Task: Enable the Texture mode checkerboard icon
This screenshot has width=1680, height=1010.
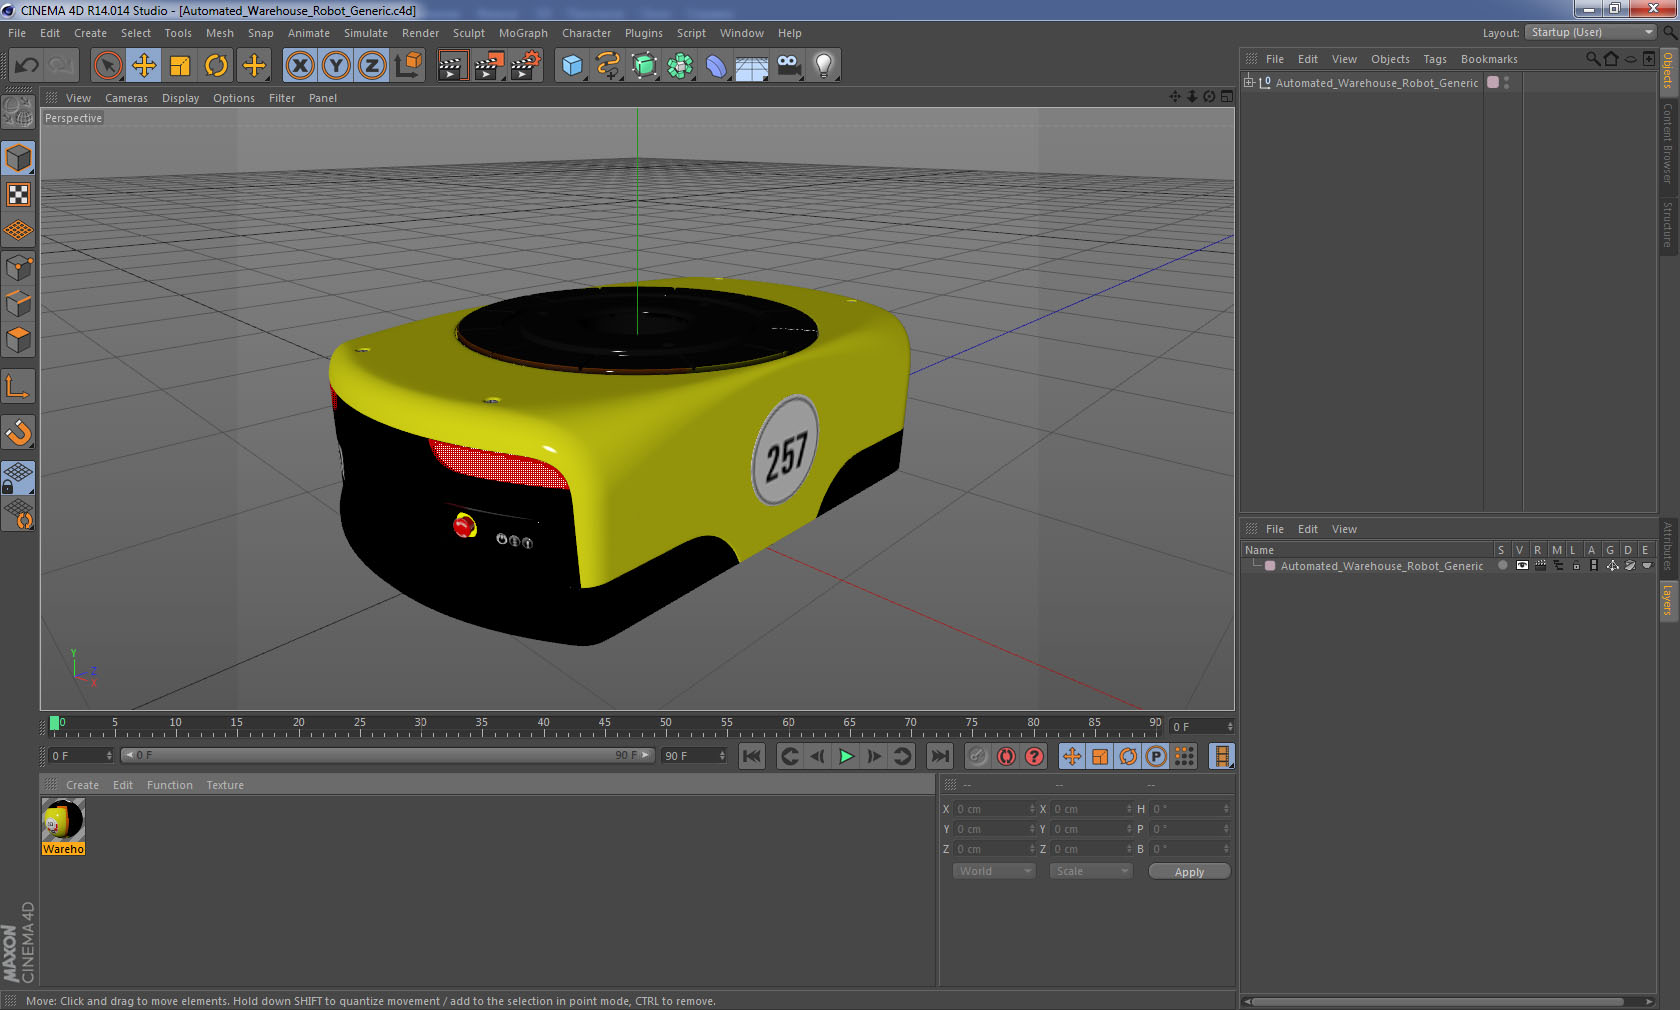Action: pos(18,195)
